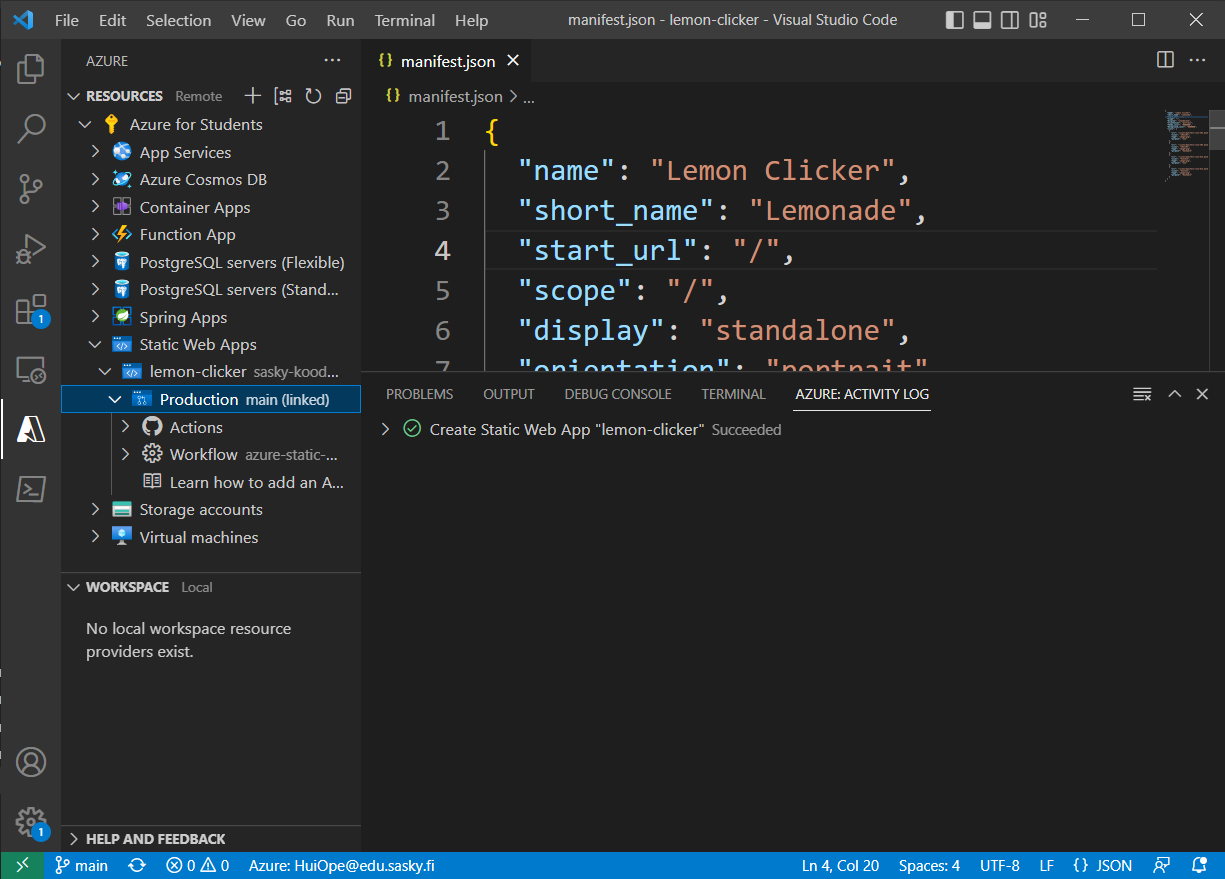
Task: Click the feedback icon in status bar
Action: point(1162,866)
